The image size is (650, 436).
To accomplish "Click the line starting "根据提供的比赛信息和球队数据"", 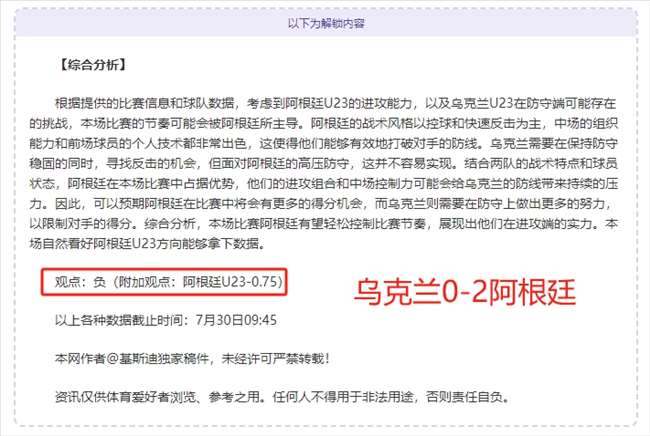I will click(335, 103).
